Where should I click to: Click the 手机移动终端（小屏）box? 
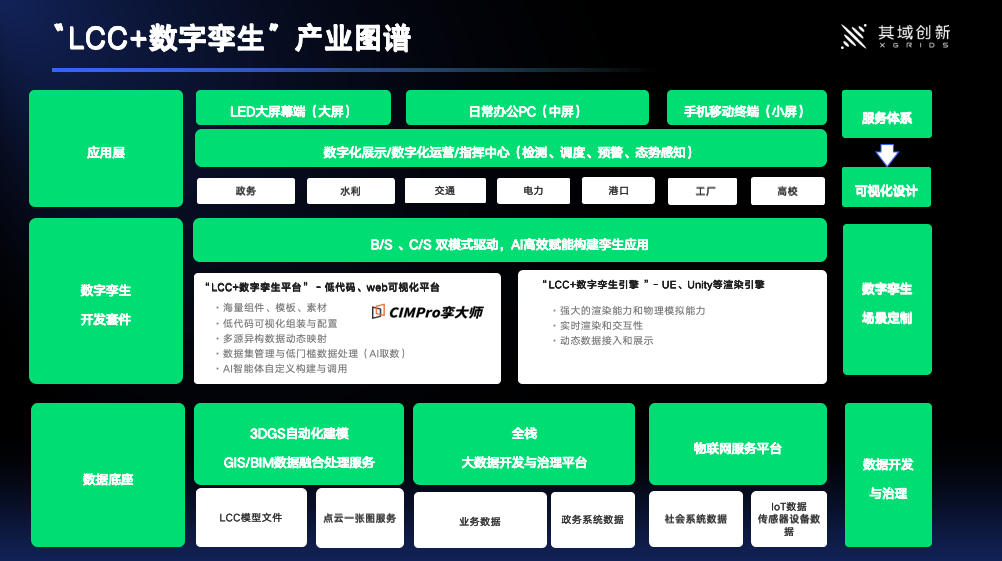(x=746, y=108)
